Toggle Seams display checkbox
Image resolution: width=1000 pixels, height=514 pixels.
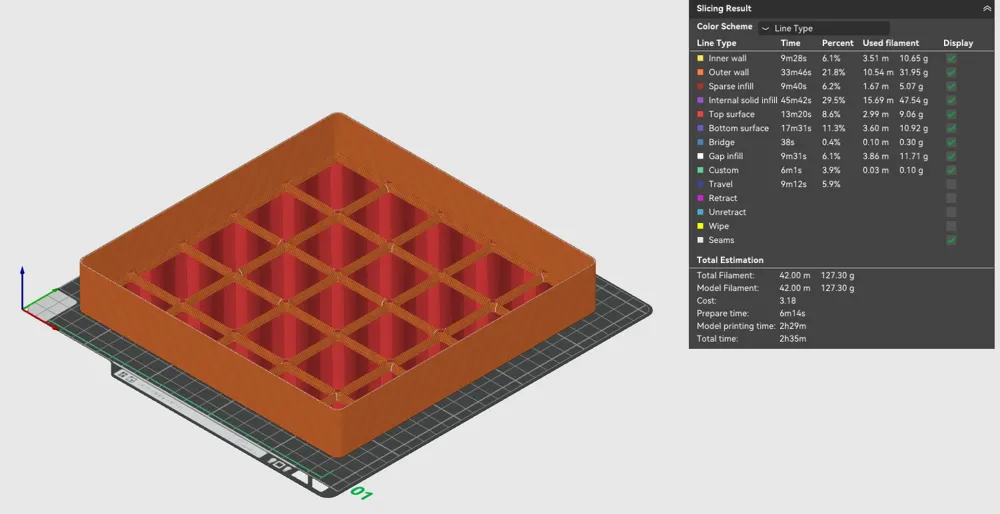951,240
